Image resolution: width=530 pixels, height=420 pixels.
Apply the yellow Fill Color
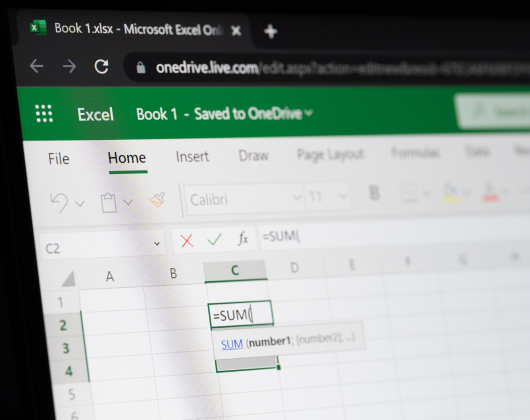tap(451, 192)
